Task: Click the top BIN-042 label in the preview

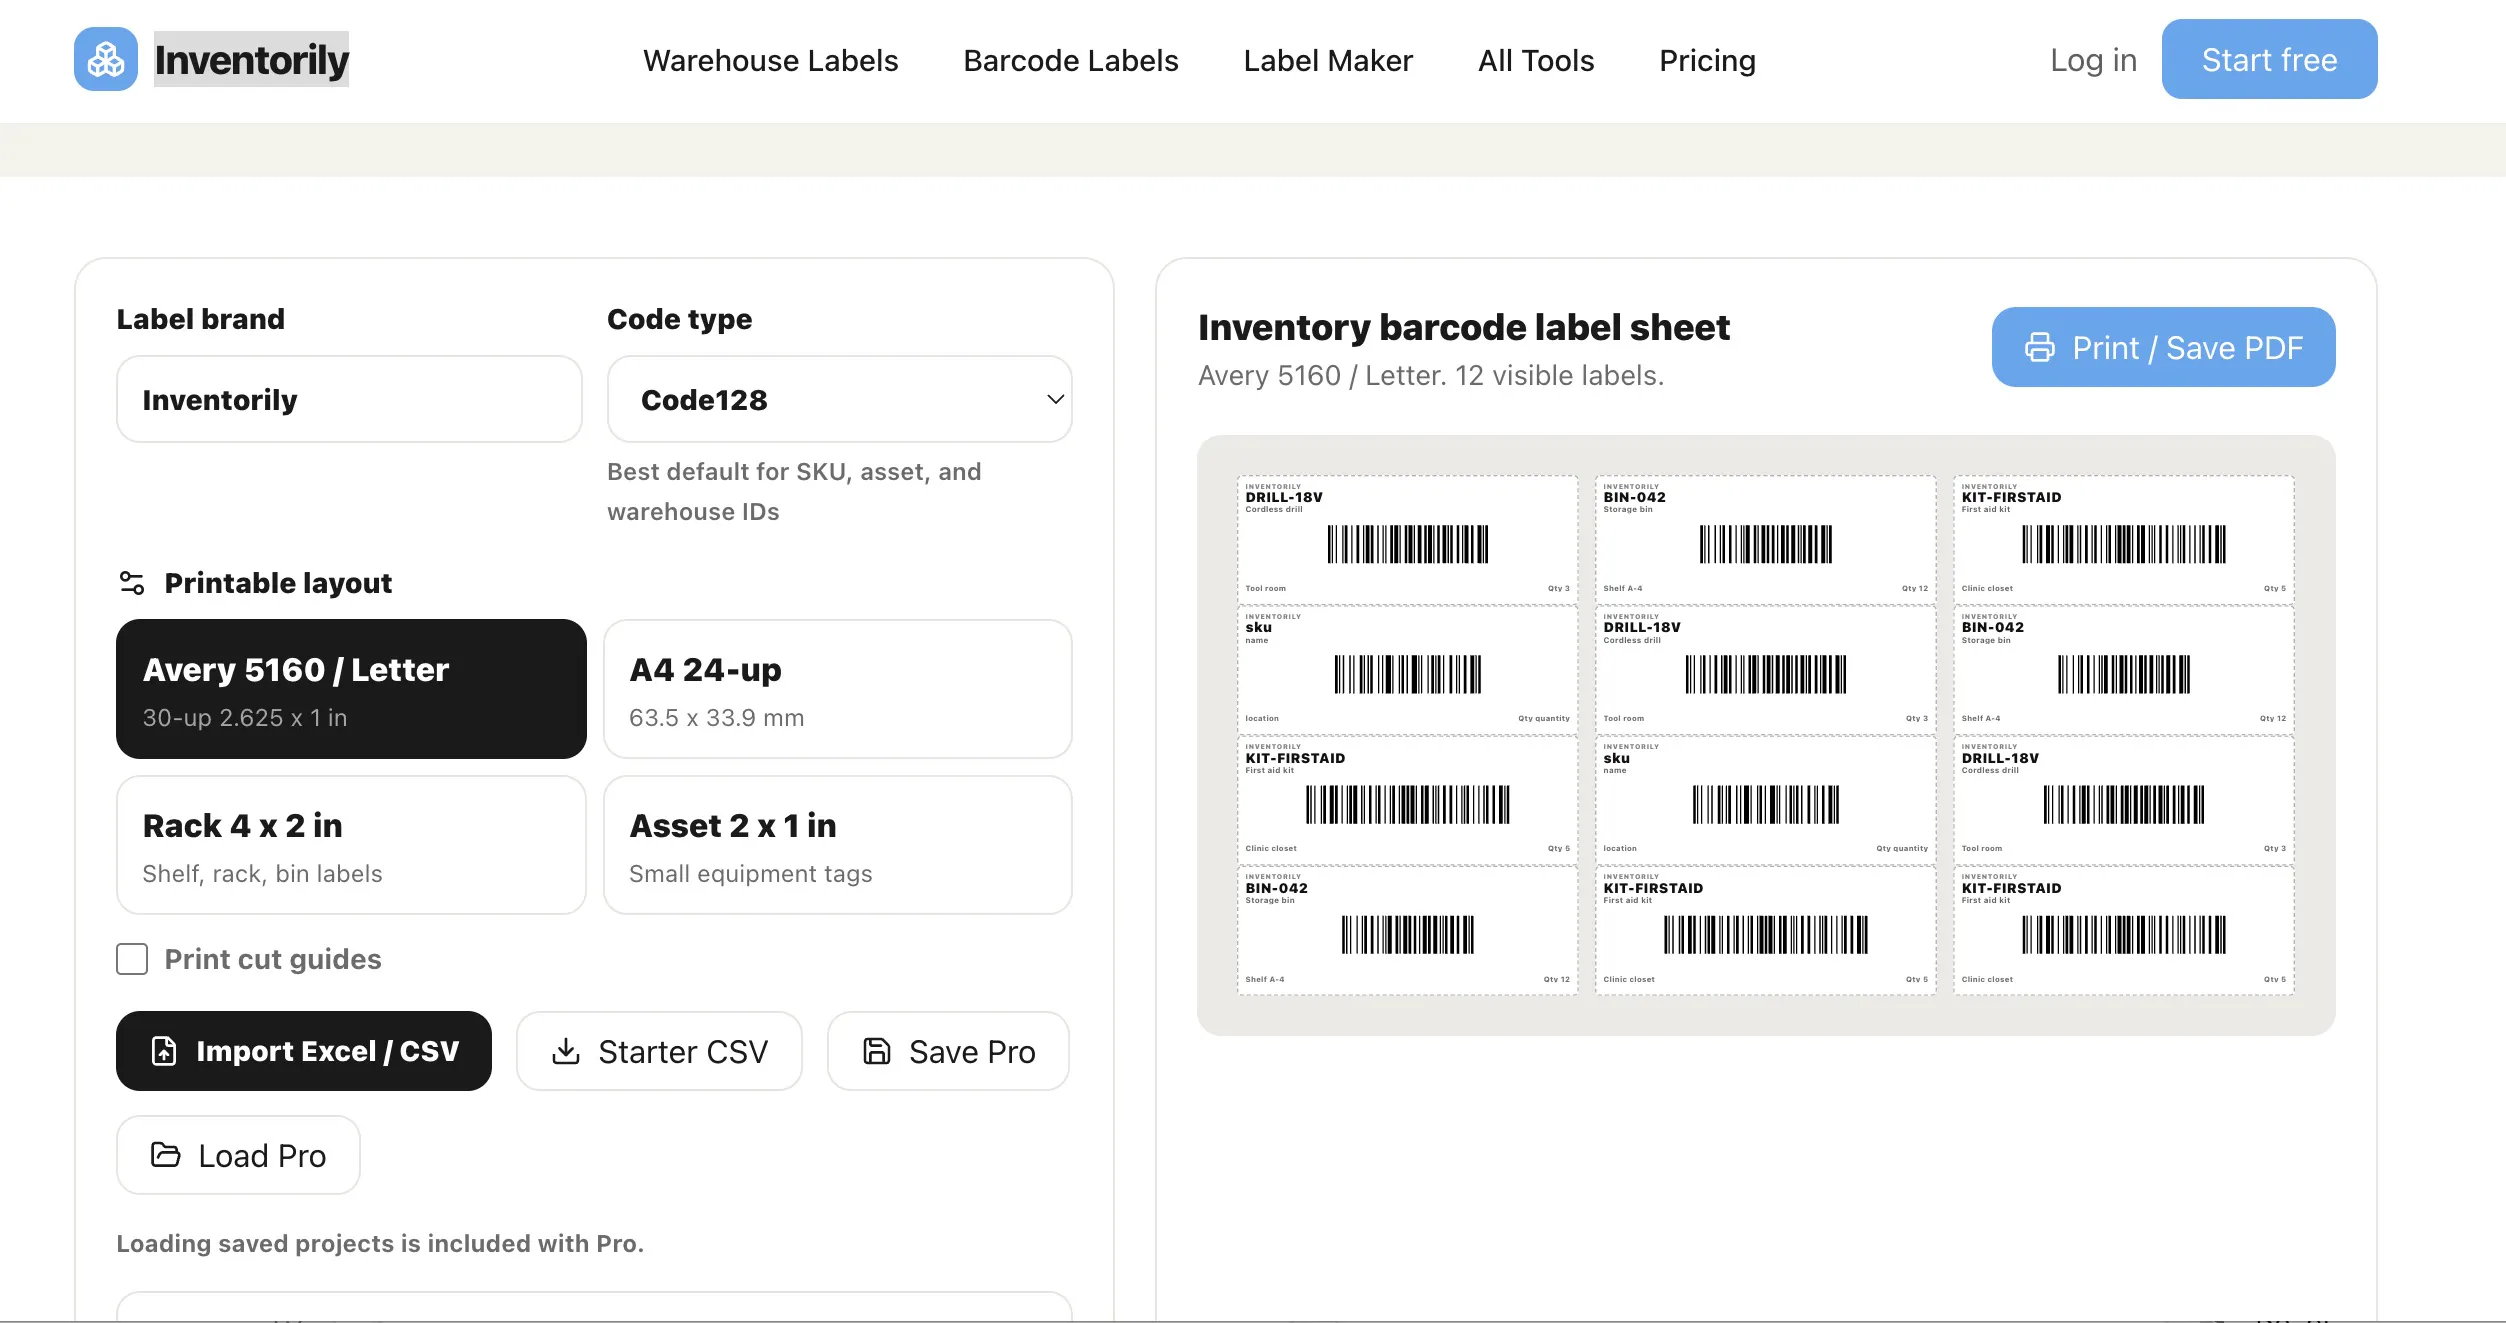Action: pos(1765,539)
